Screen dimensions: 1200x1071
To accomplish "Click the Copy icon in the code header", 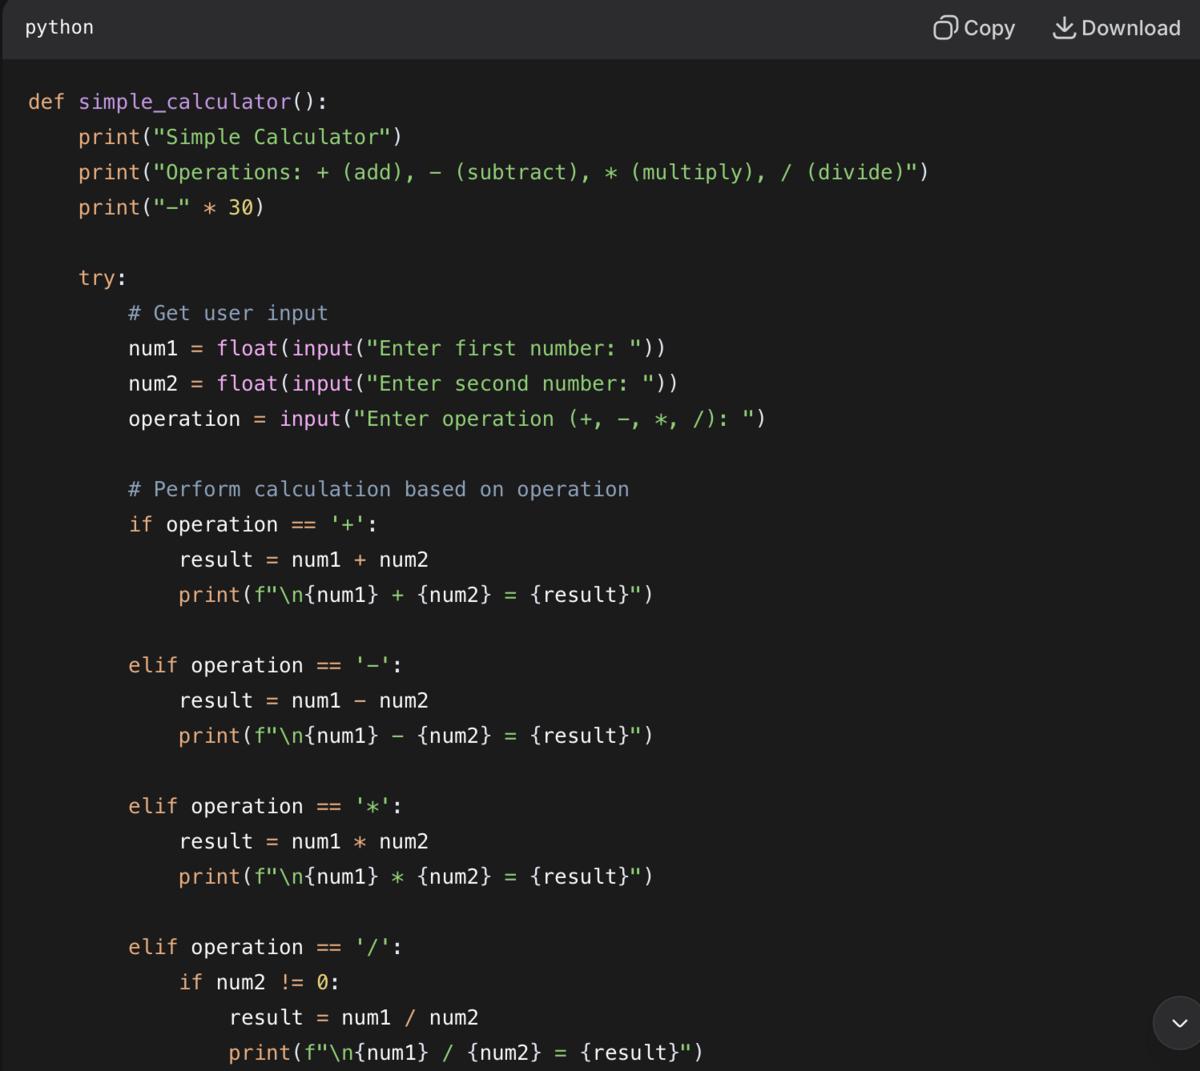I will pyautogui.click(x=945, y=28).
